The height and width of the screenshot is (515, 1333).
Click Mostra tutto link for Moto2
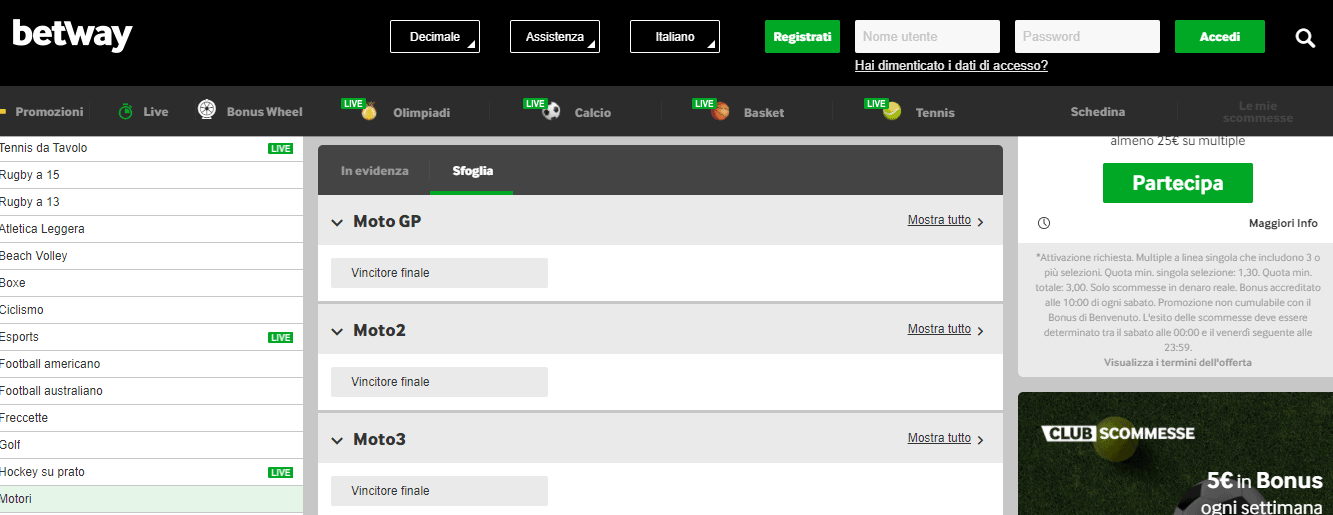(x=939, y=329)
